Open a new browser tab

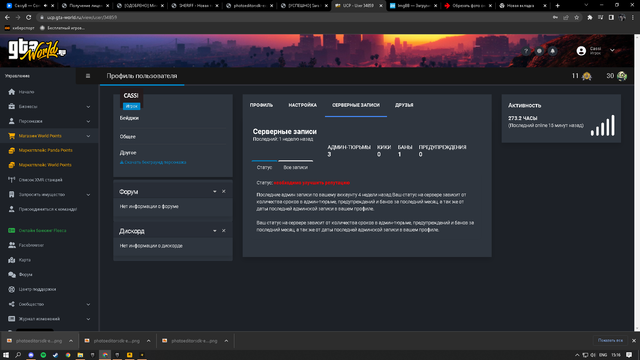click(x=558, y=5)
